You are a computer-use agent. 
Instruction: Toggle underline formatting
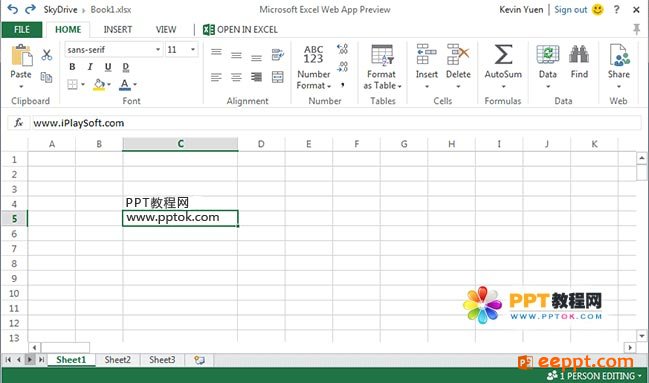[108, 67]
